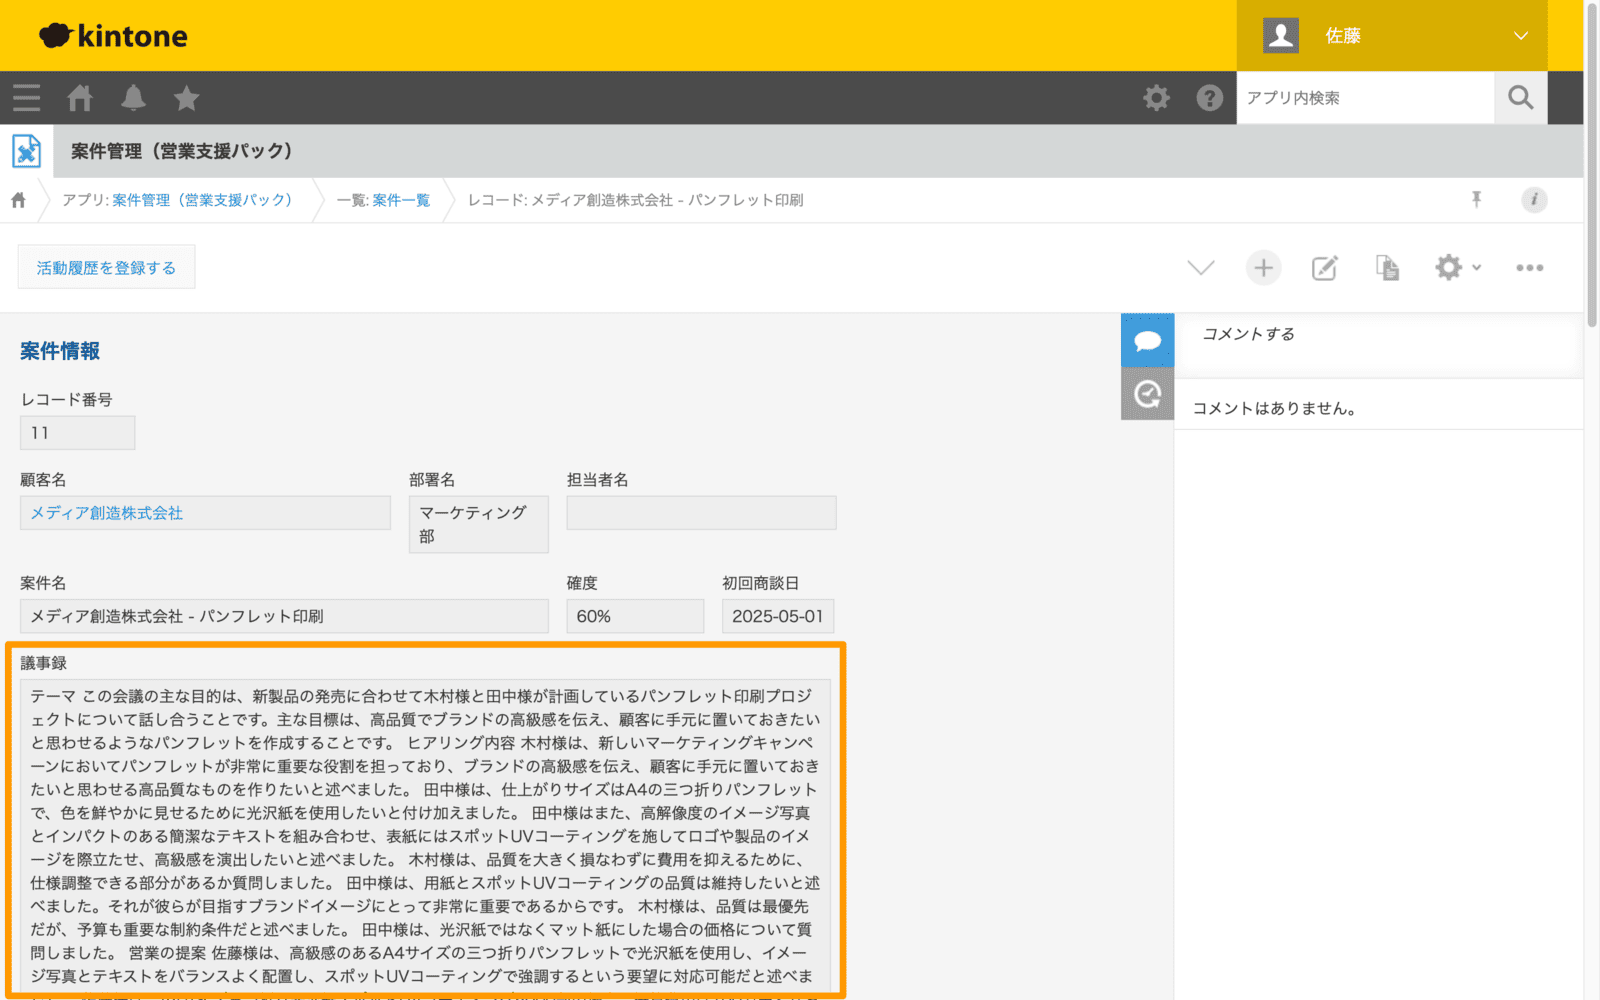Click the search magnifier button

1521,98
